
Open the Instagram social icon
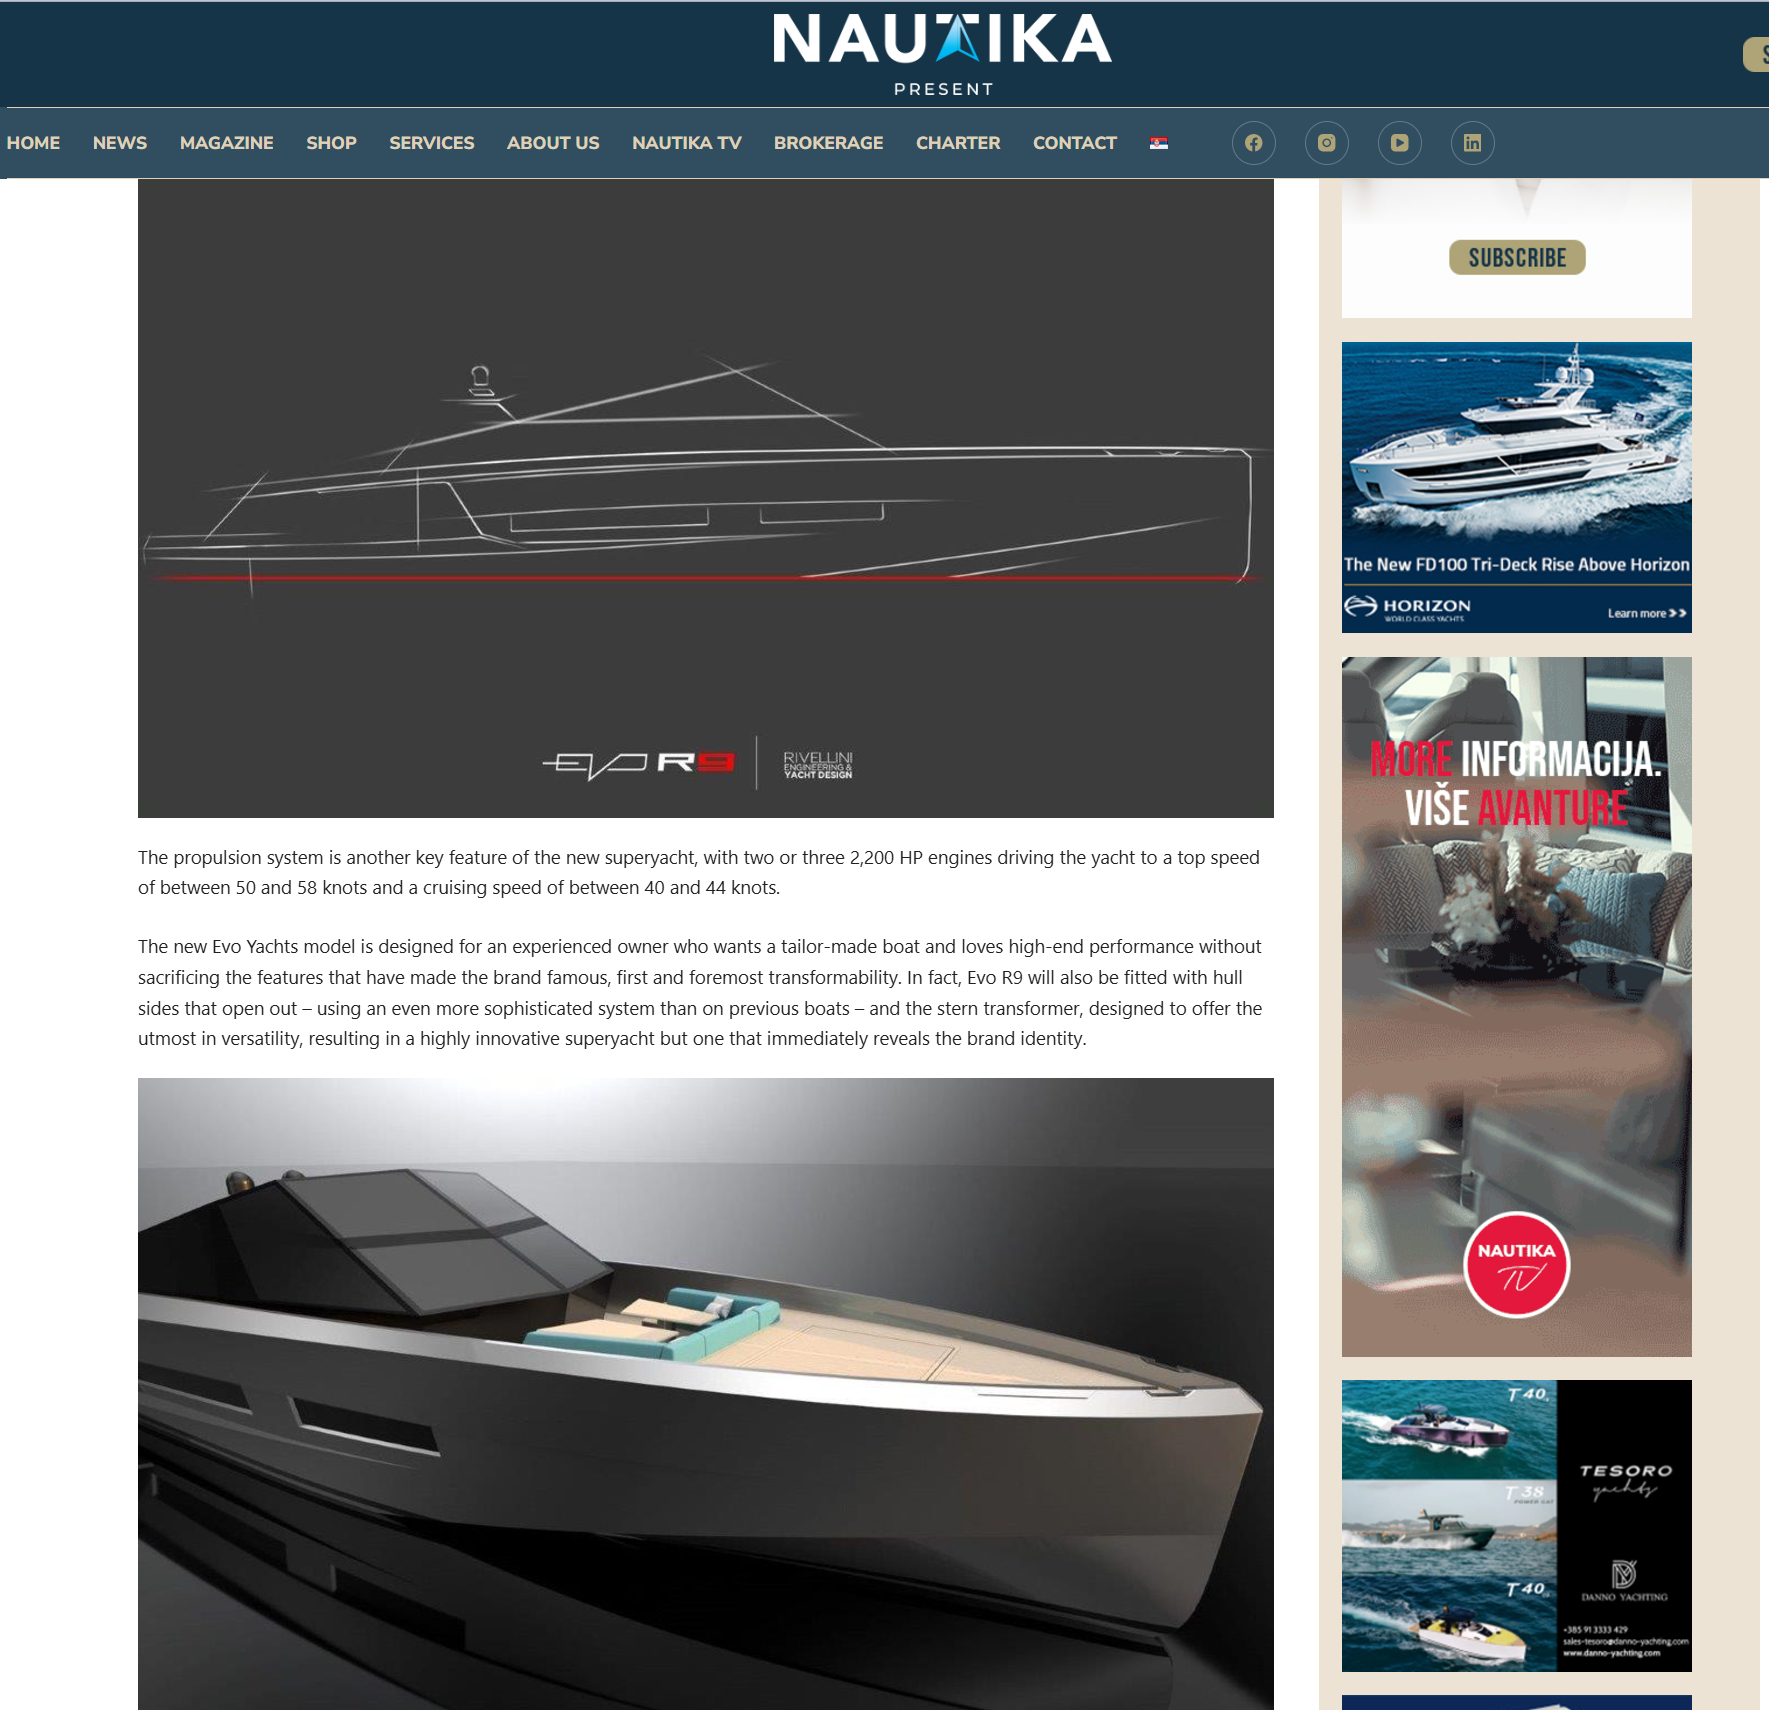pos(1326,143)
